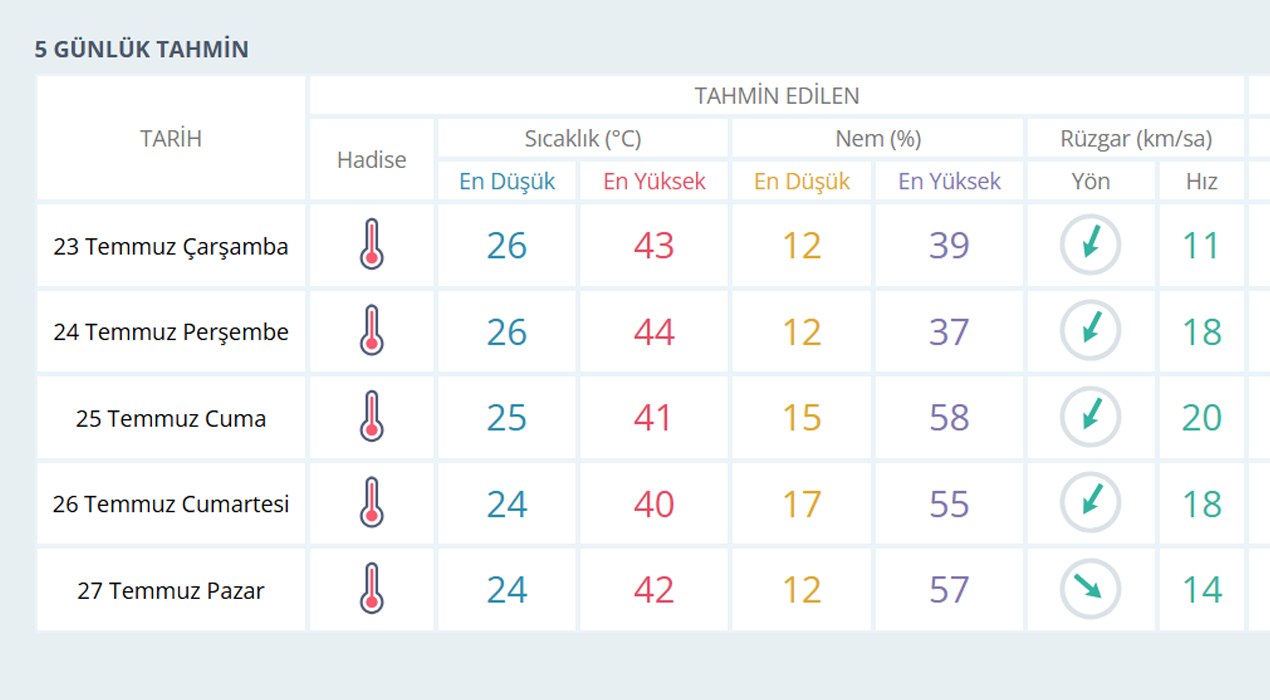This screenshot has height=700, width=1270.
Task: Click the thermometer icon for 23 Temmuz Çarşamba
Action: (372, 245)
